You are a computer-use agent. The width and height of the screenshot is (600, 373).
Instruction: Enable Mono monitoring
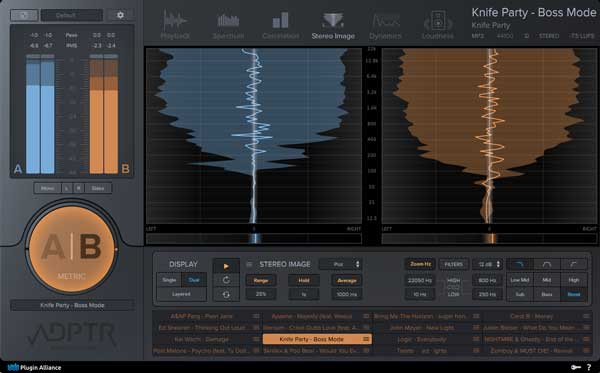click(x=47, y=188)
